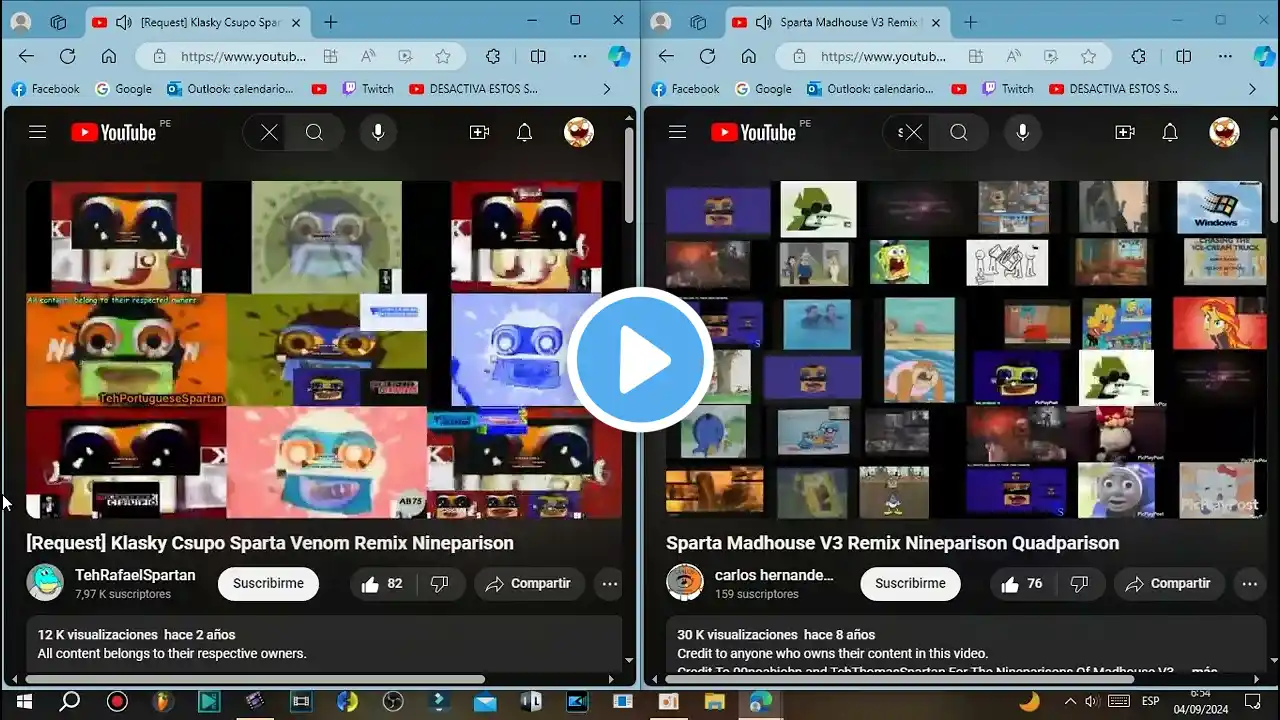
Task: Go to home page in left Edge window
Action: coord(109,57)
